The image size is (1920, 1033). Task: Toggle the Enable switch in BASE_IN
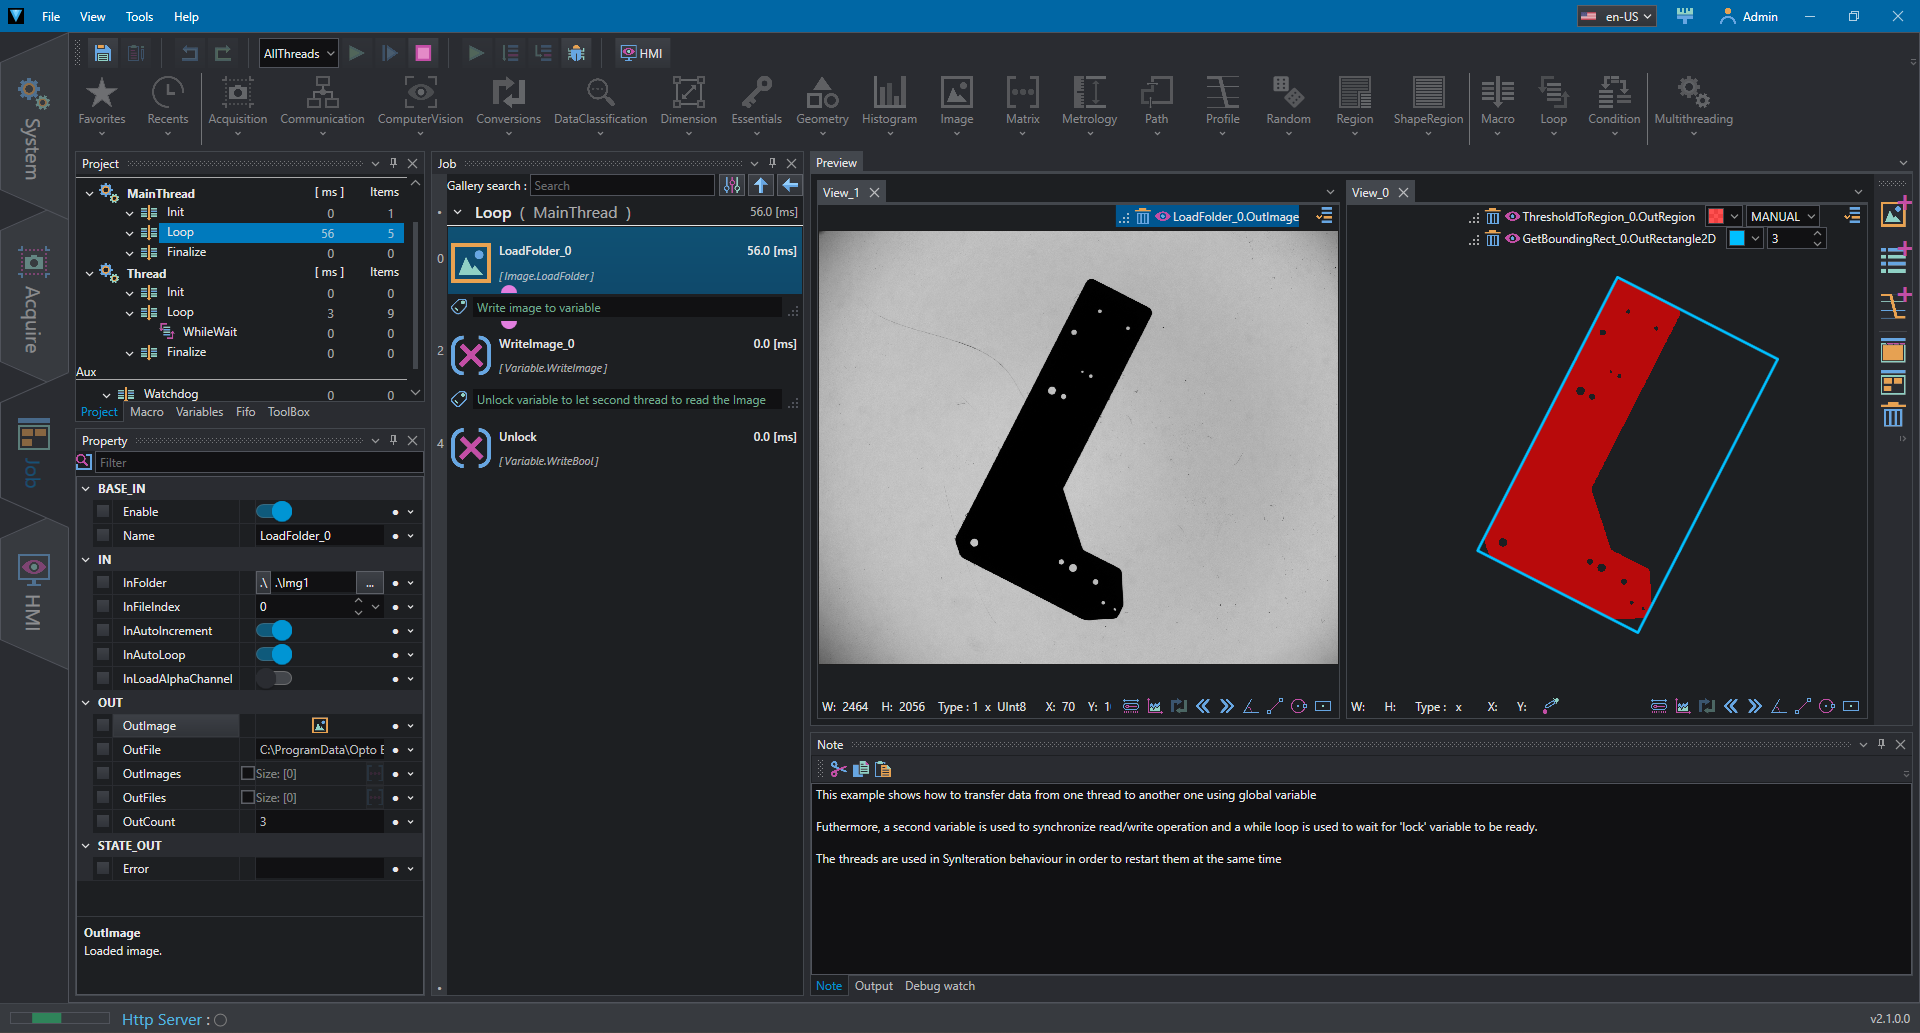point(274,512)
